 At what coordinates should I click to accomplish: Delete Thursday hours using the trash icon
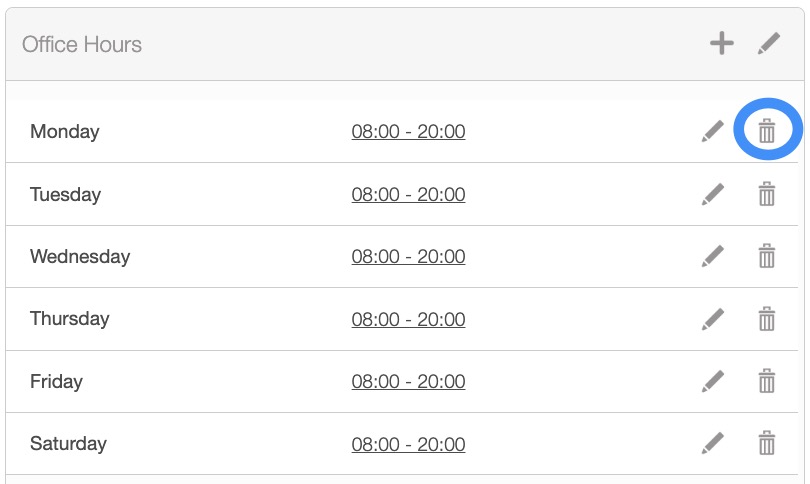pos(767,319)
